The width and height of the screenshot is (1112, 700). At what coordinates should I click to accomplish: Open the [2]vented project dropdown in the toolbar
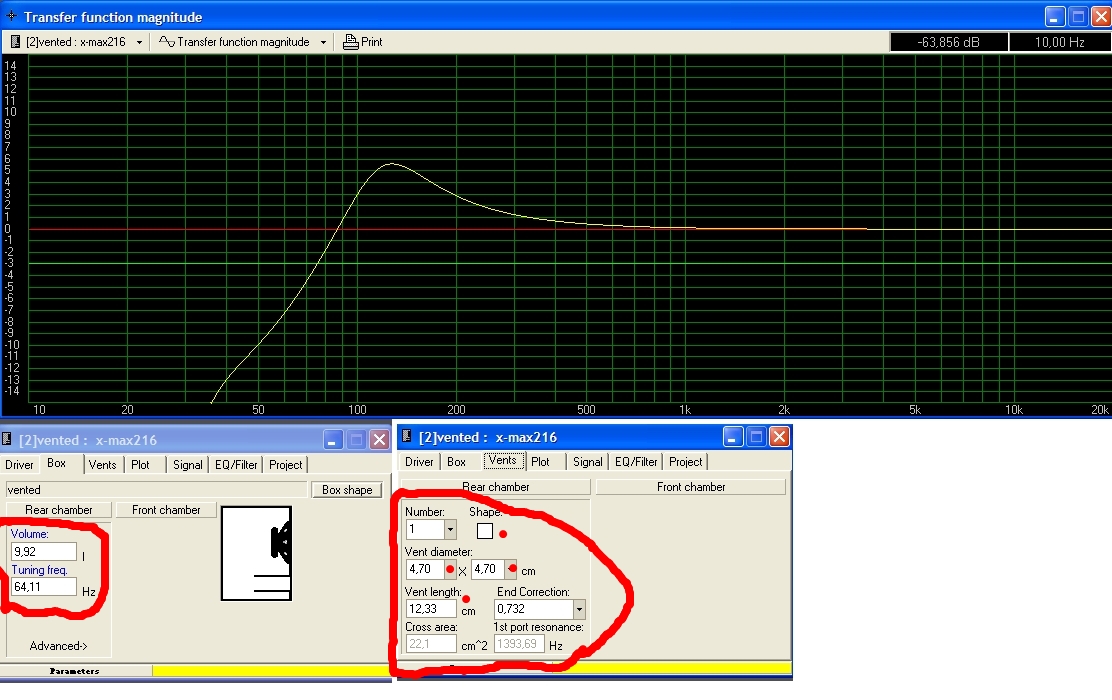tap(139, 42)
